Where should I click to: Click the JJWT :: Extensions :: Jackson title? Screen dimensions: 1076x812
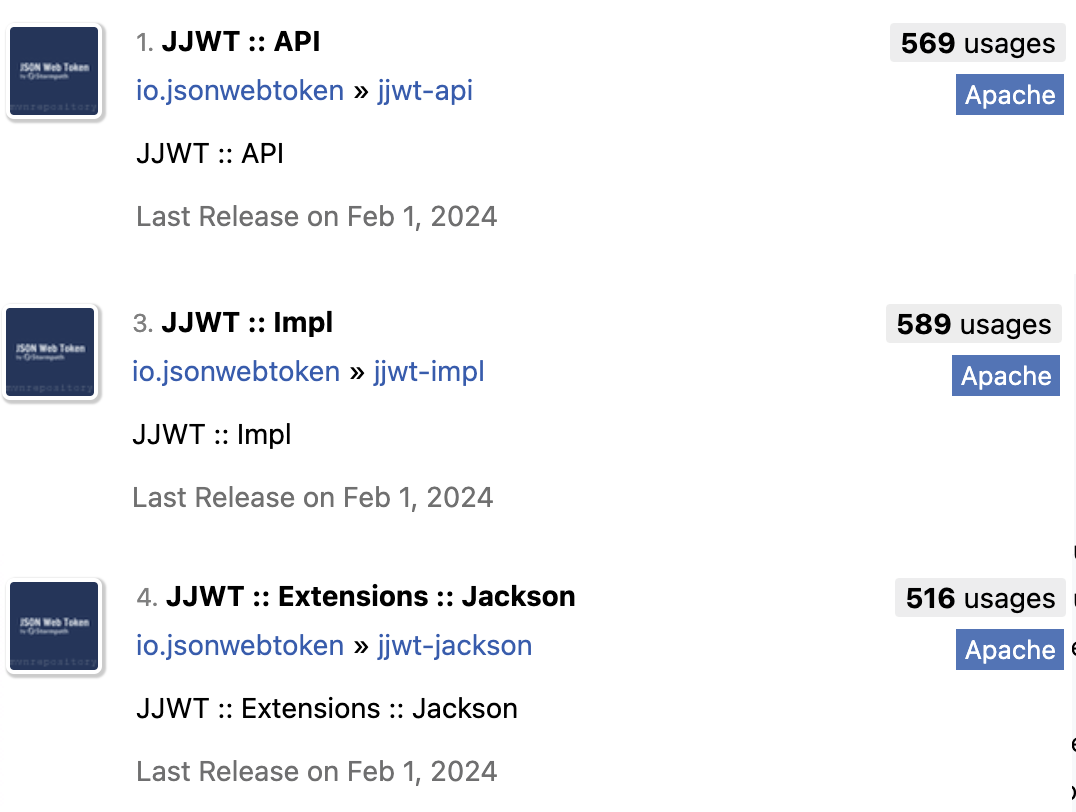click(x=371, y=596)
